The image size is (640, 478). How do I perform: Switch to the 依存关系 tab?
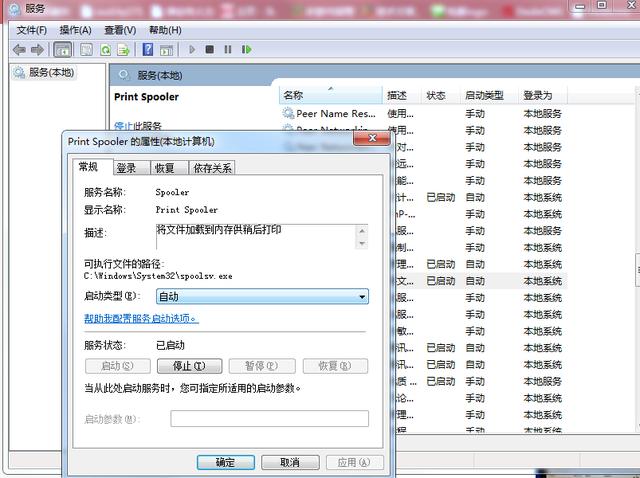tap(212, 168)
